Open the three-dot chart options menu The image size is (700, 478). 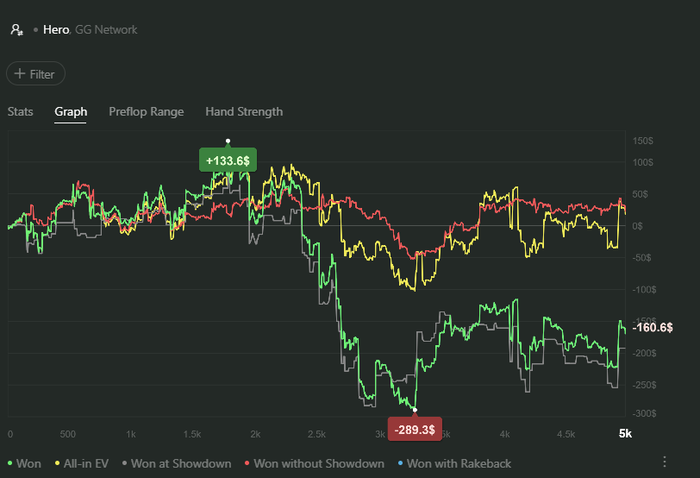click(665, 462)
